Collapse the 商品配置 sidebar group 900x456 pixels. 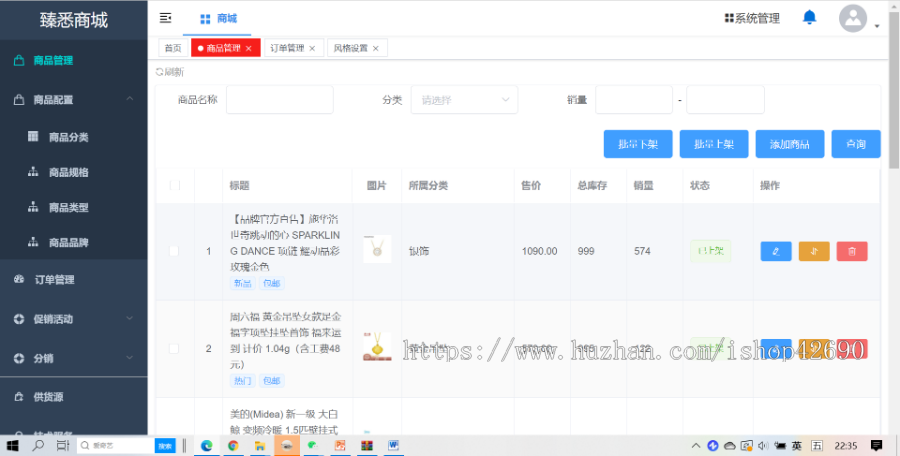point(130,99)
